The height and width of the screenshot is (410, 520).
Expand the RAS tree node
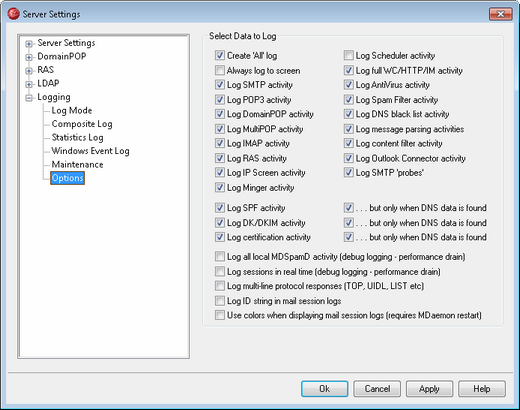click(x=29, y=71)
